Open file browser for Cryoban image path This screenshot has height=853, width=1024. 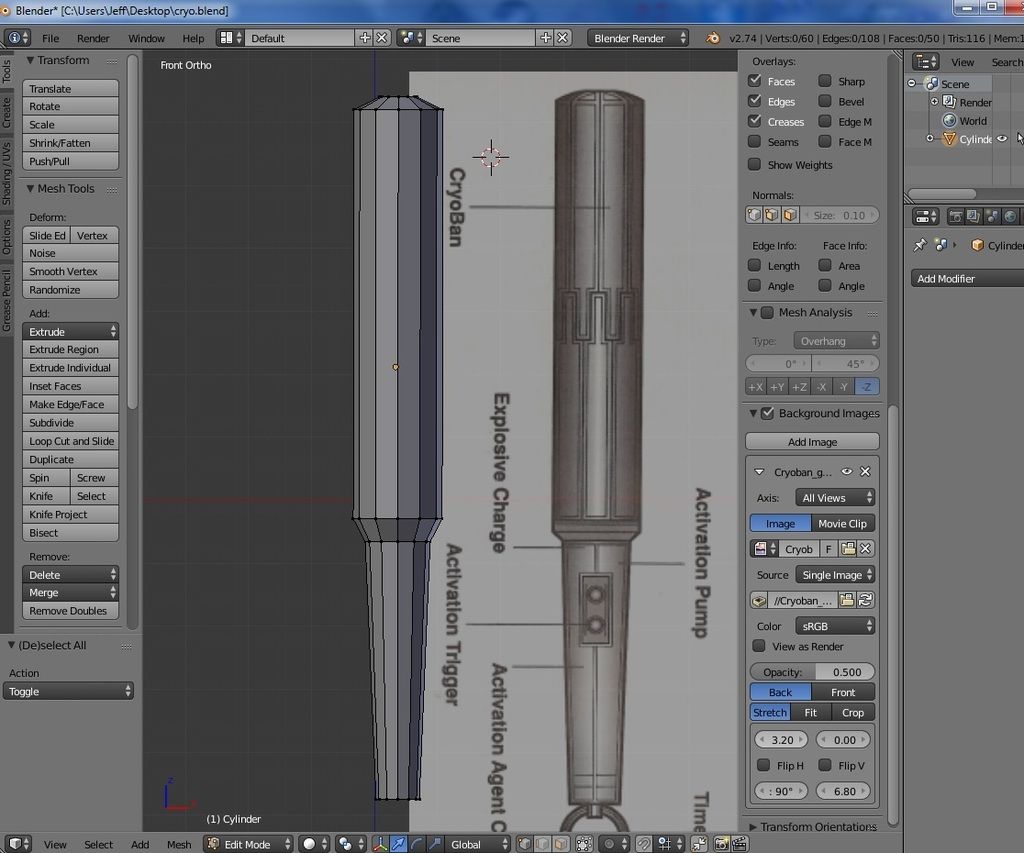846,600
